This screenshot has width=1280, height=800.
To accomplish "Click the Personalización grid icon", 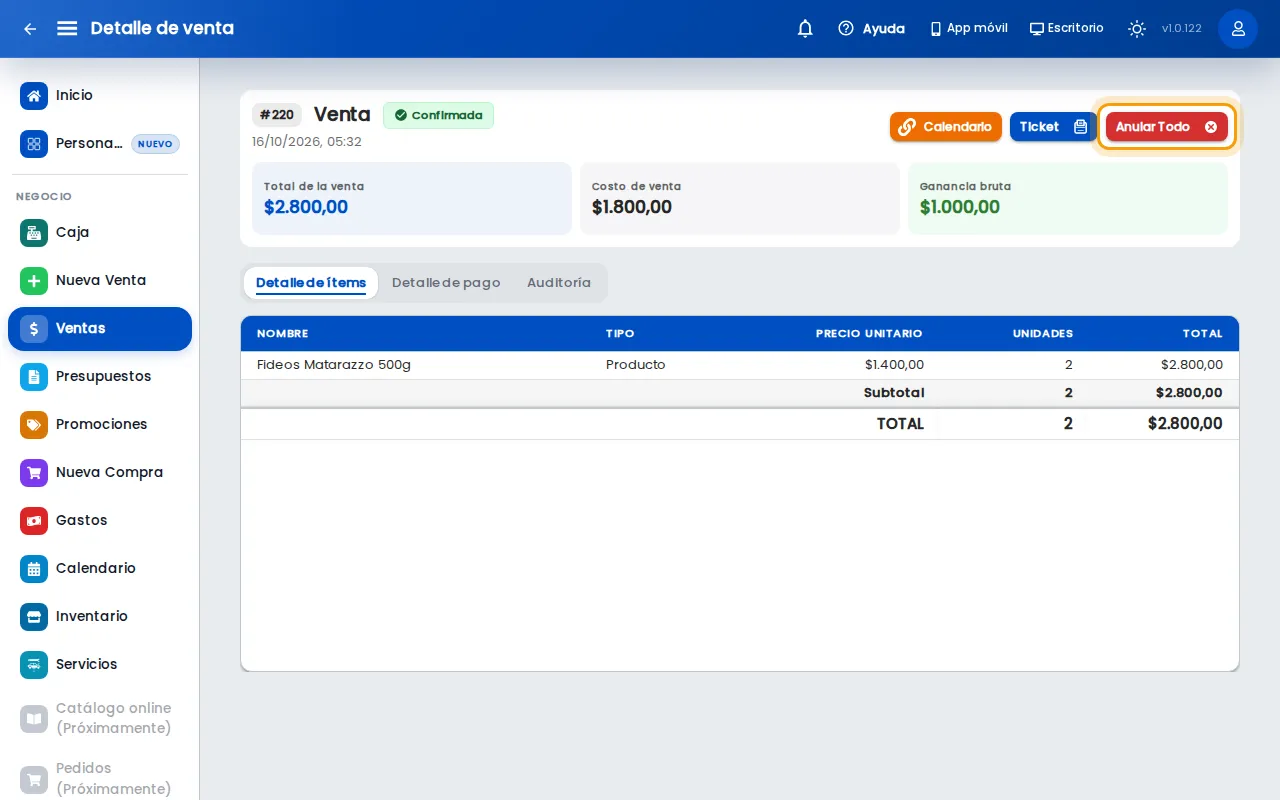I will point(34,144).
